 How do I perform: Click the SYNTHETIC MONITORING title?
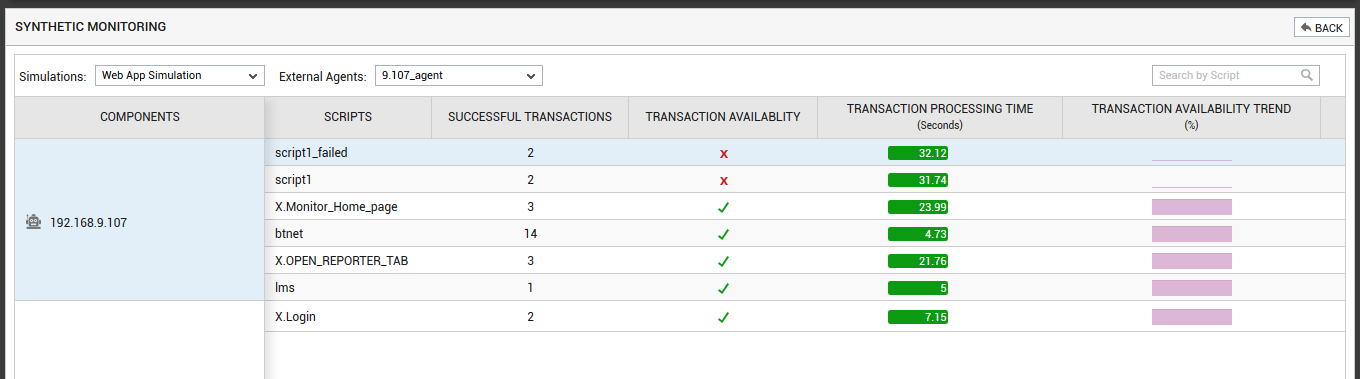pos(91,27)
